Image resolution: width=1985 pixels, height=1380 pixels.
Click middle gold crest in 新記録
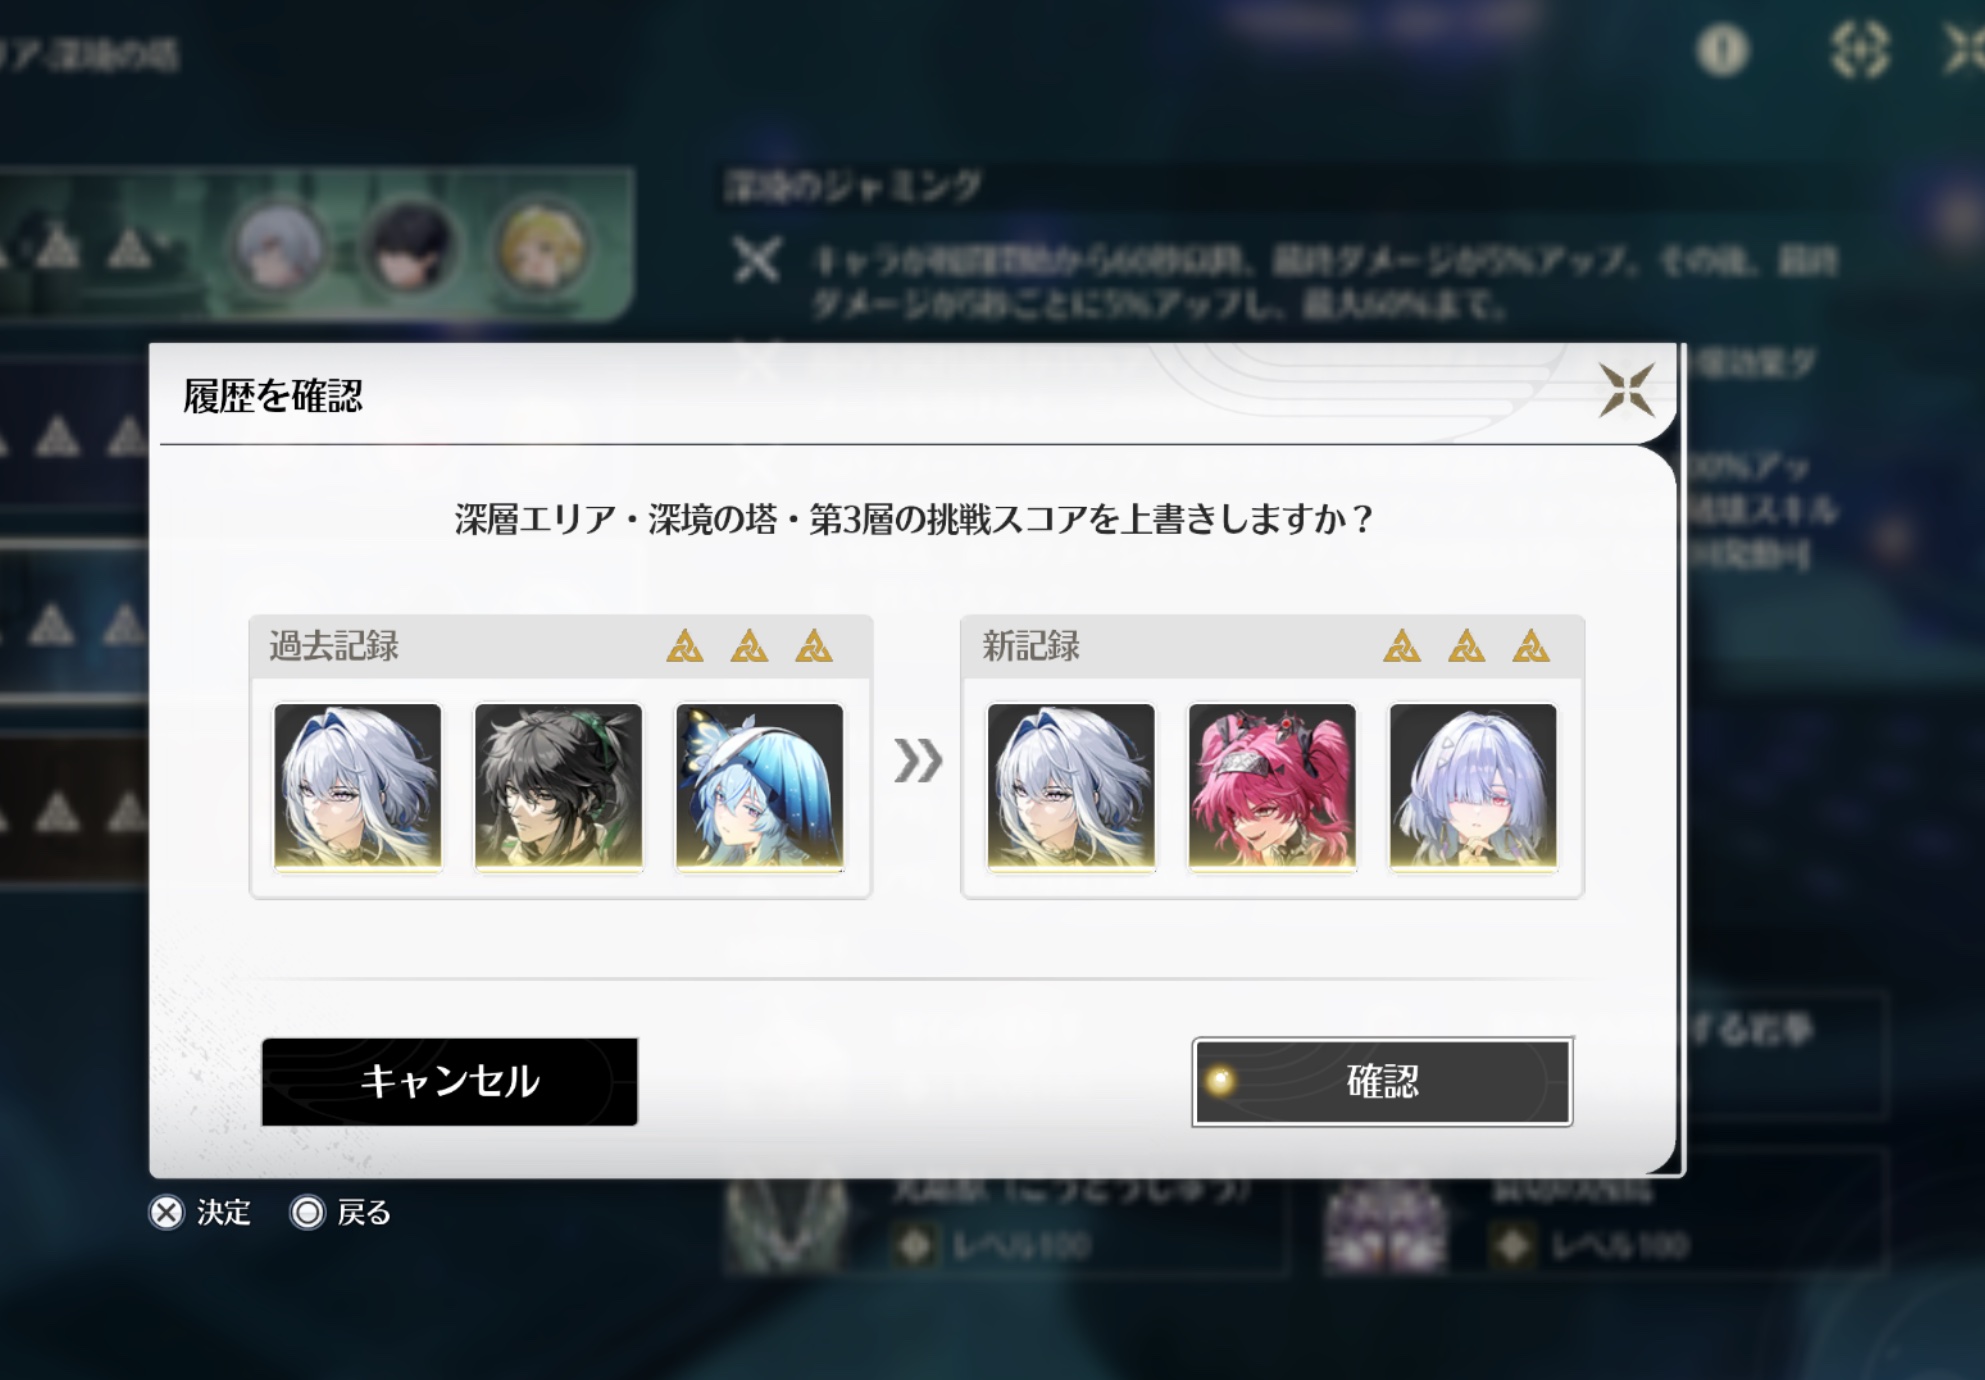click(x=1466, y=646)
